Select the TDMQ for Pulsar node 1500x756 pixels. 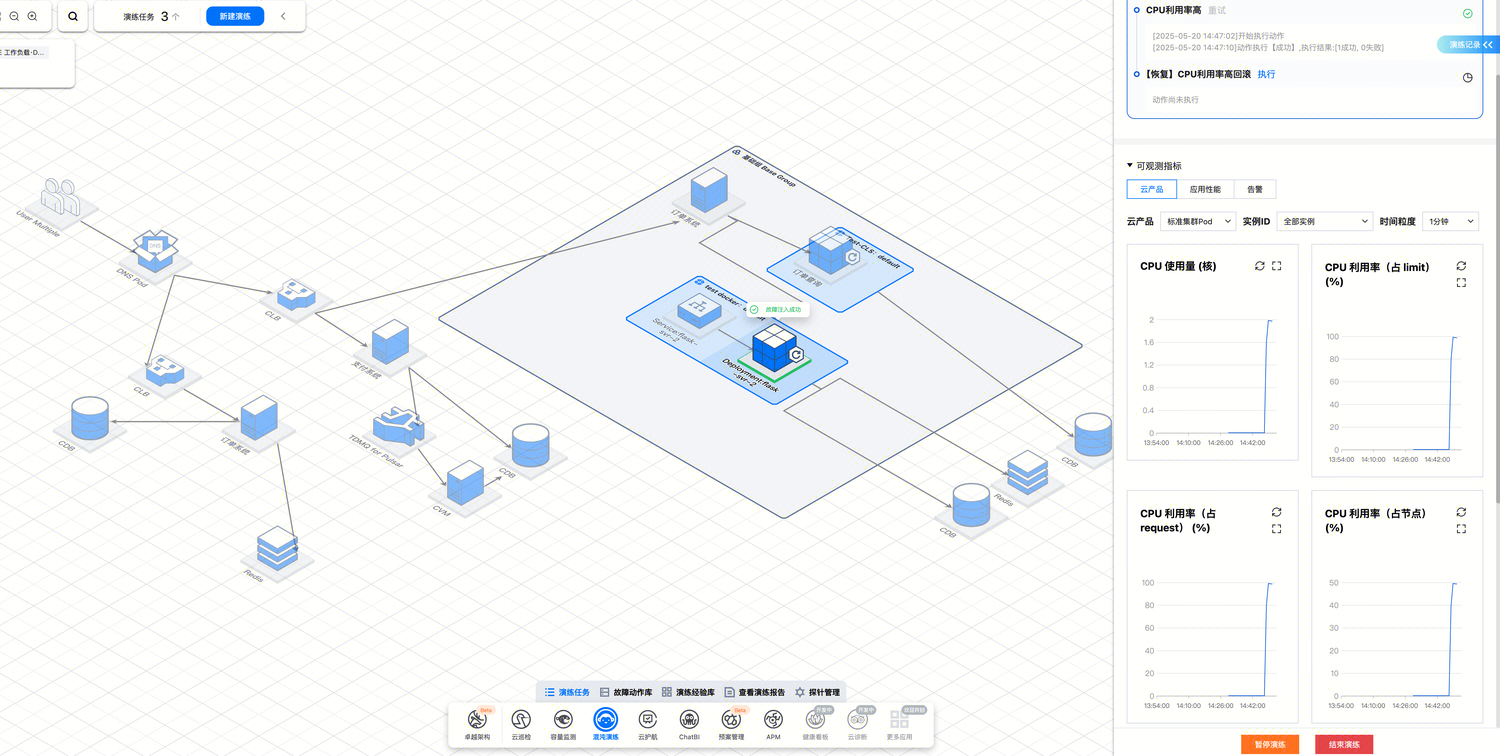click(x=397, y=428)
